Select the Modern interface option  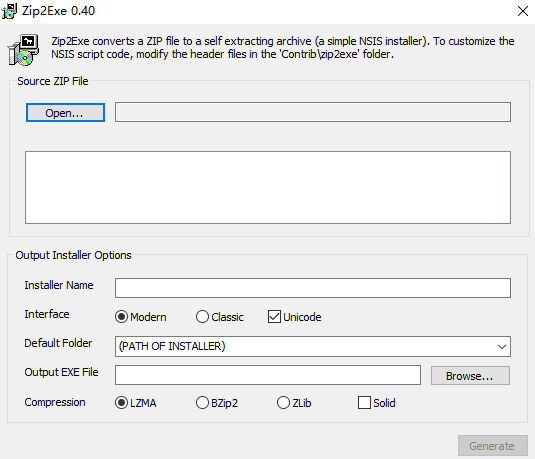tap(141, 317)
